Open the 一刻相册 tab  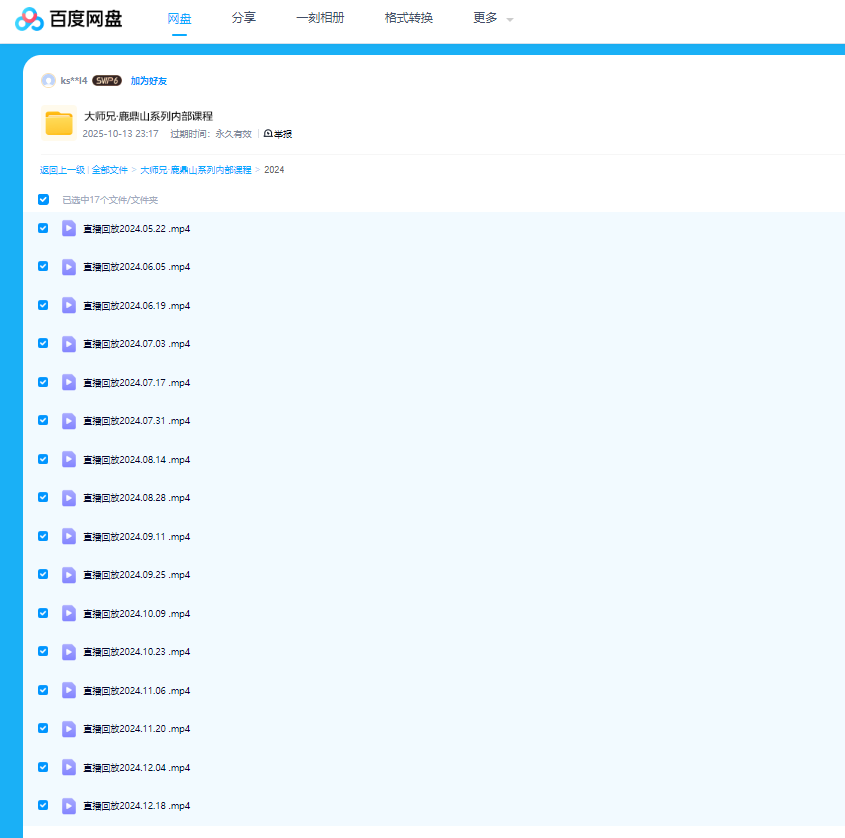[x=320, y=18]
